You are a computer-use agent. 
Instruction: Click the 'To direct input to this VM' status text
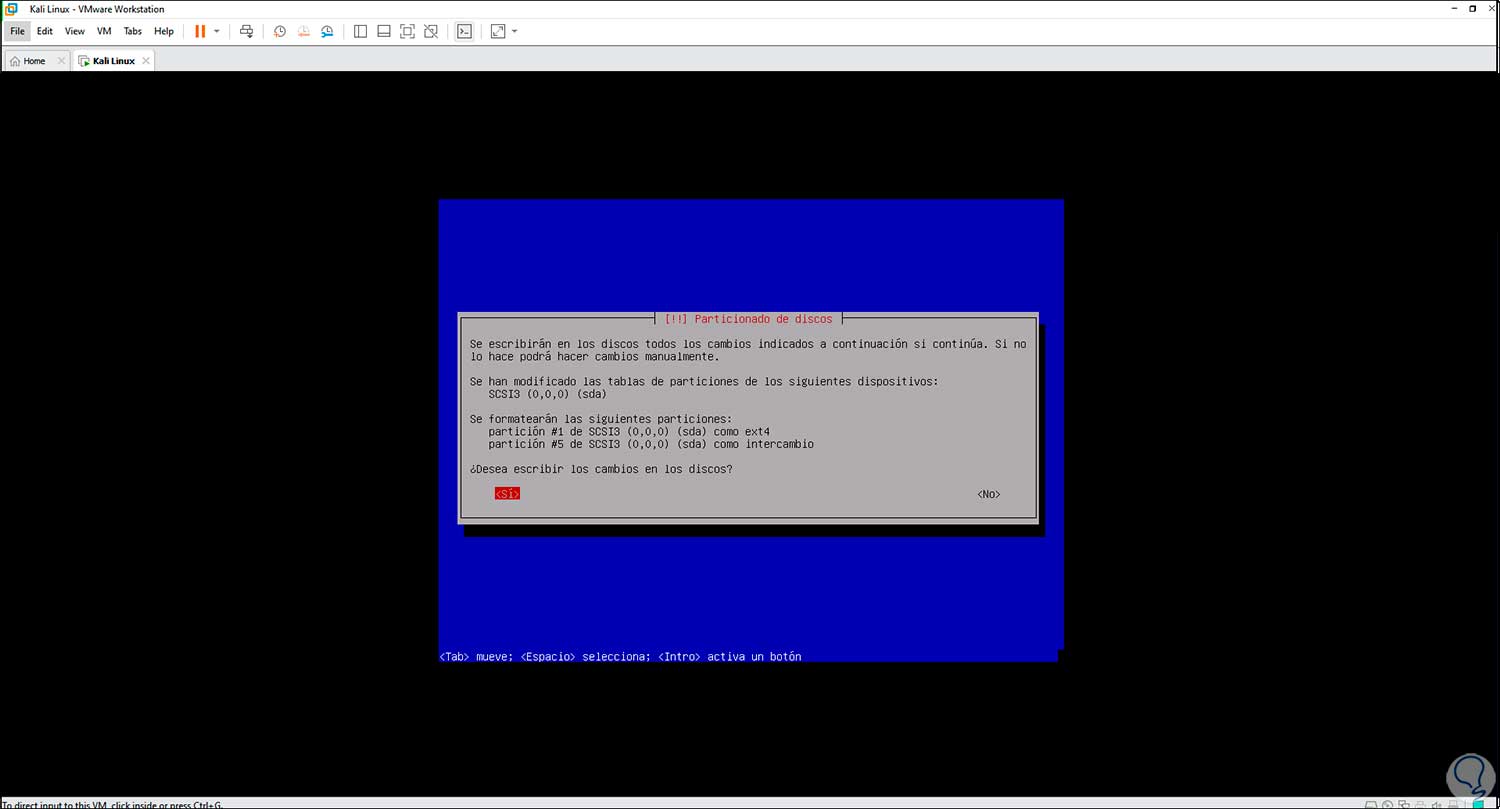click(112, 804)
